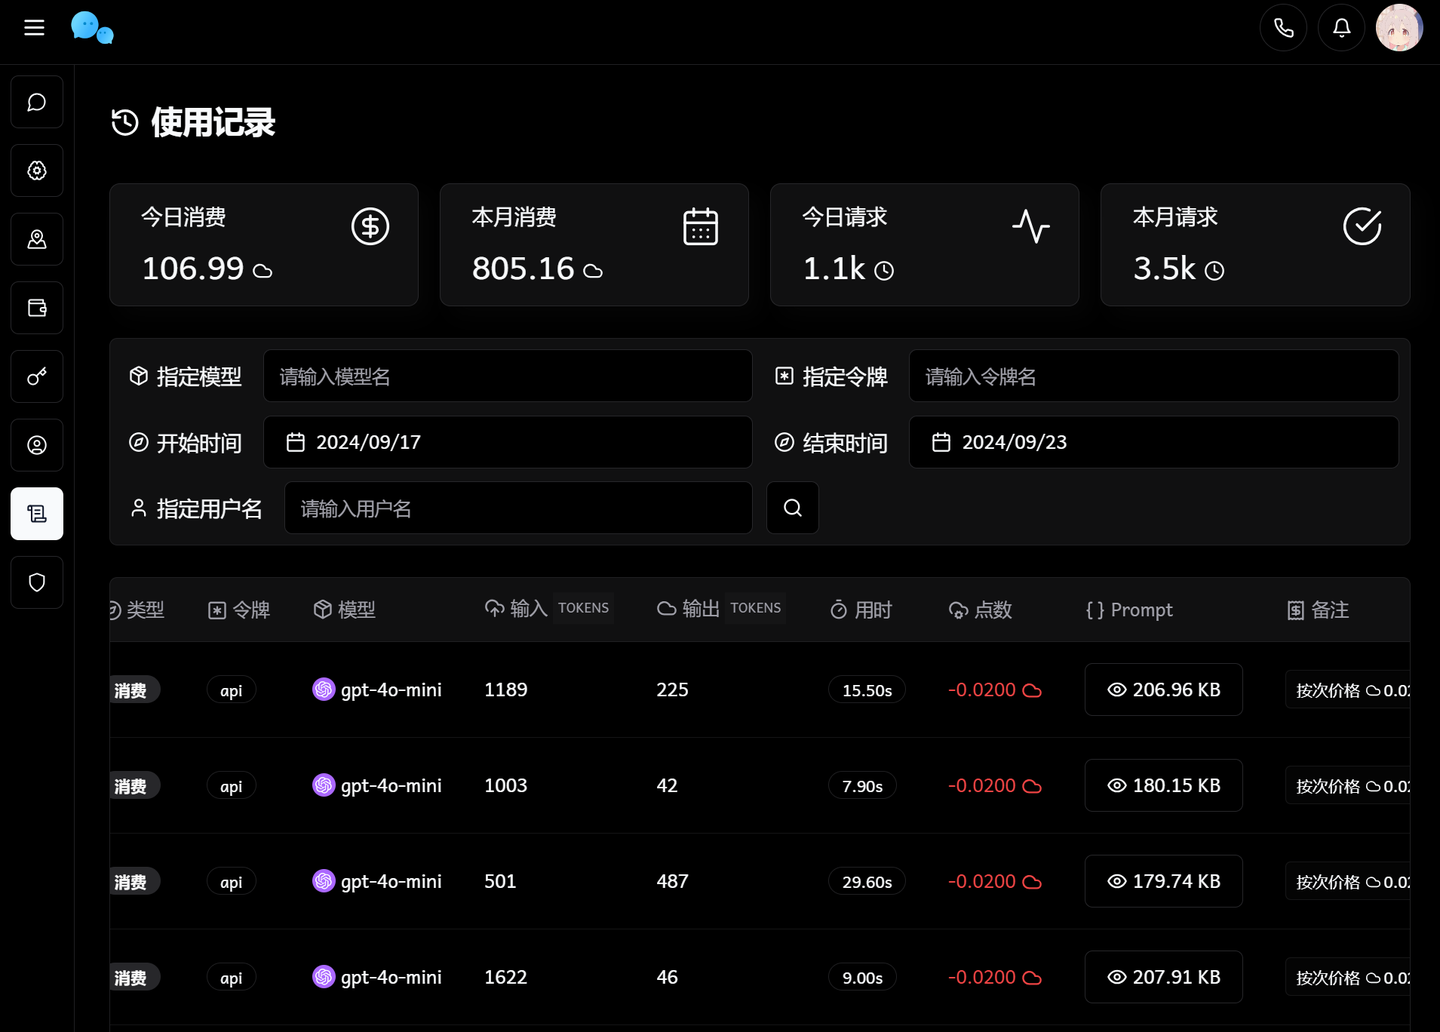Open the user account sidebar icon

(36, 445)
